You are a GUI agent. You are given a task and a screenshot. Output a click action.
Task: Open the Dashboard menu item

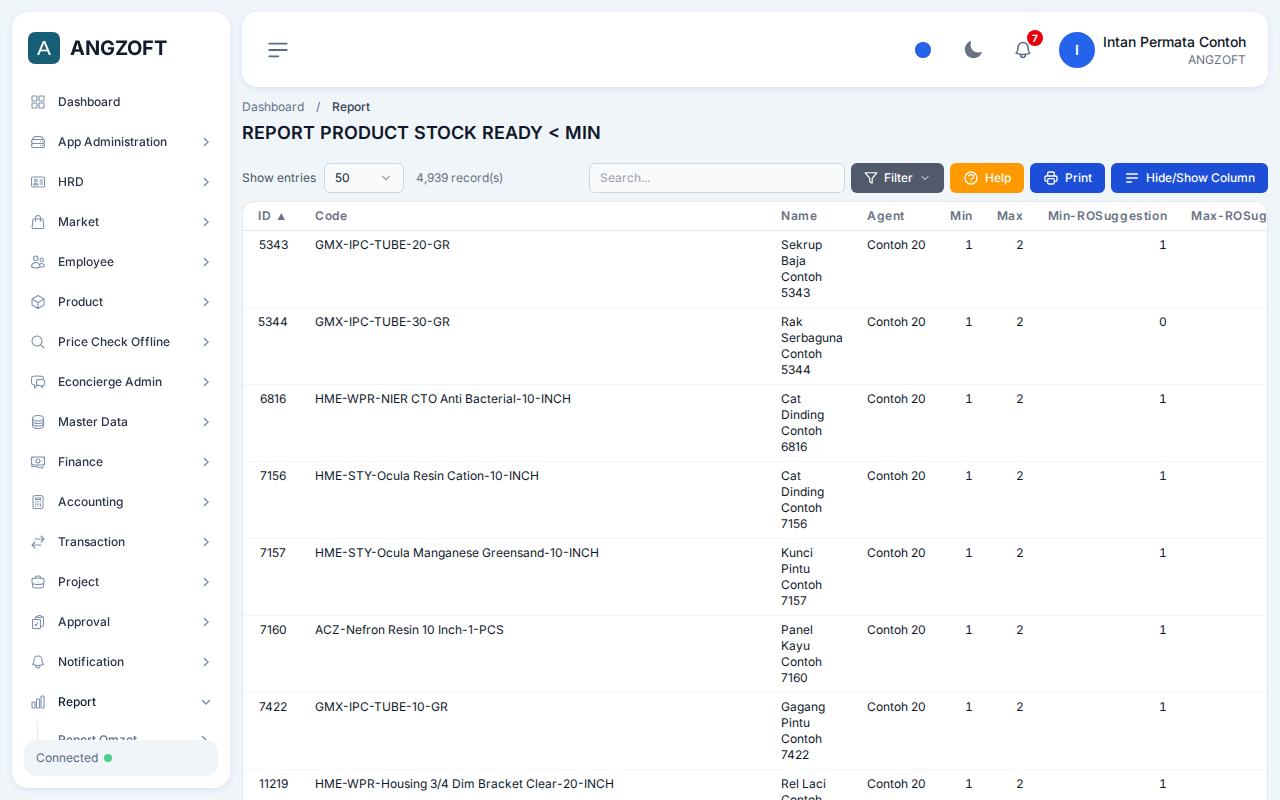point(121,102)
